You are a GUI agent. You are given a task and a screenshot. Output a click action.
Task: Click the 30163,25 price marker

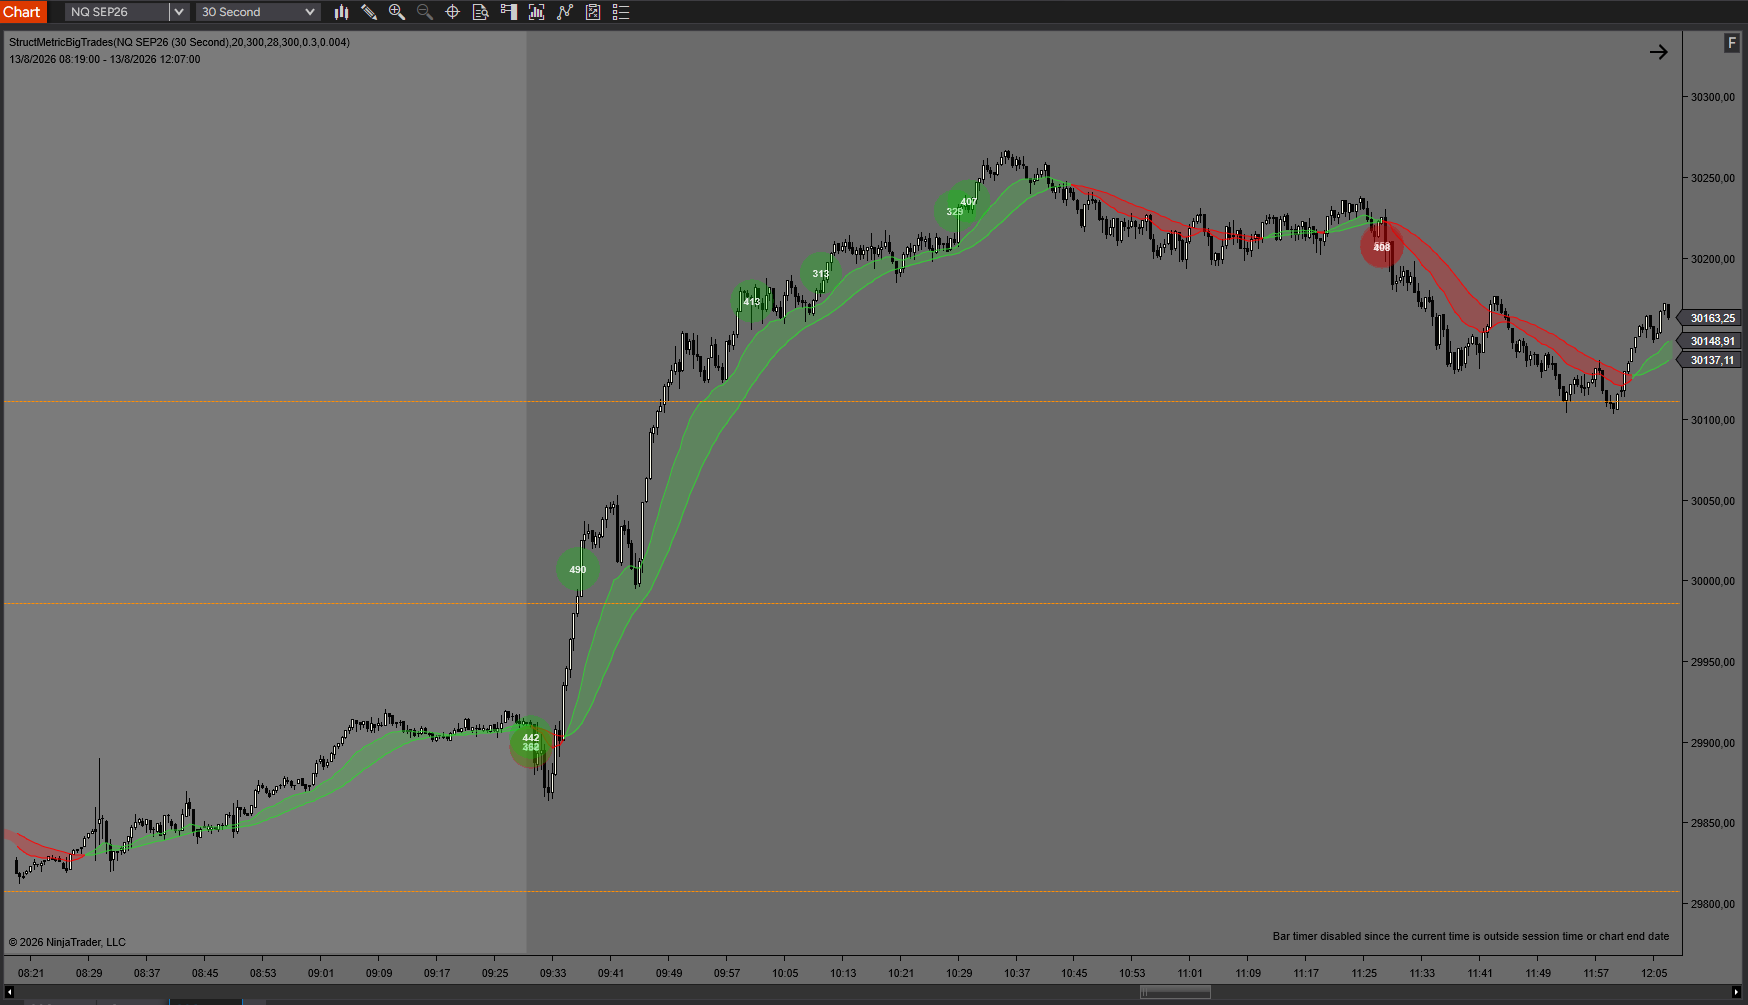pyautogui.click(x=1712, y=318)
